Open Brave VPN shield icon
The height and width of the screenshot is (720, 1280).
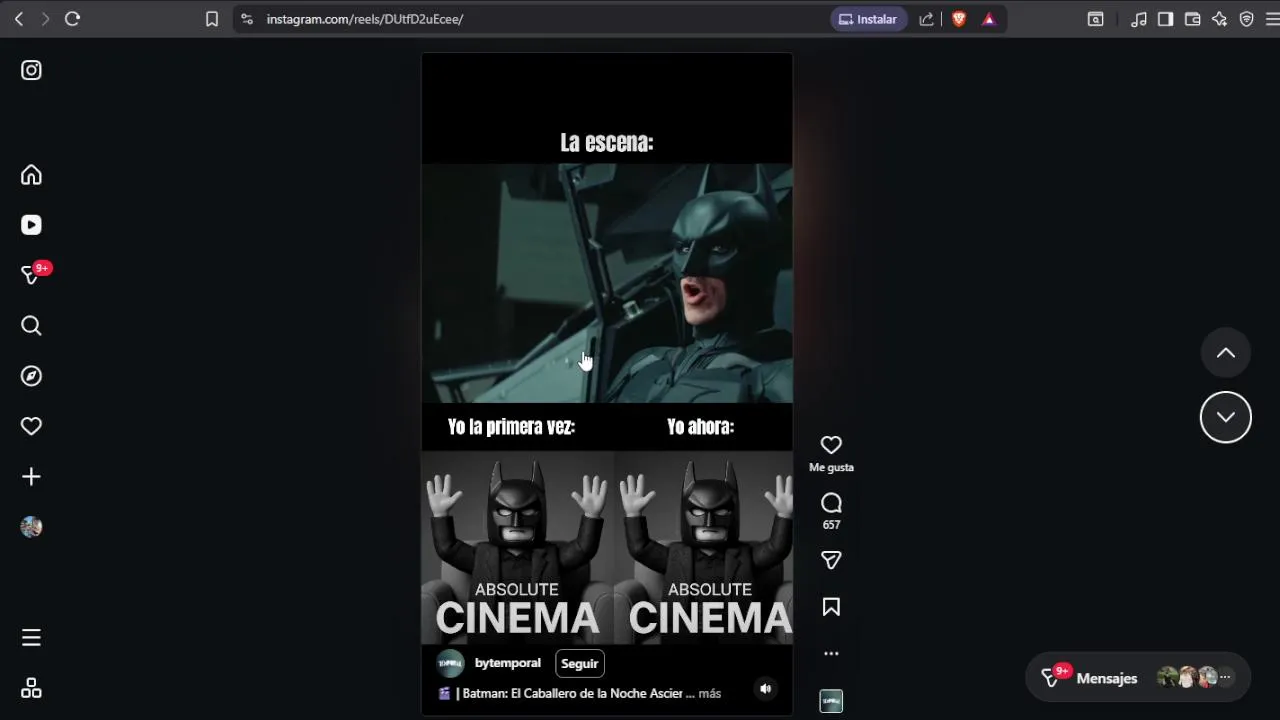pos(1246,19)
